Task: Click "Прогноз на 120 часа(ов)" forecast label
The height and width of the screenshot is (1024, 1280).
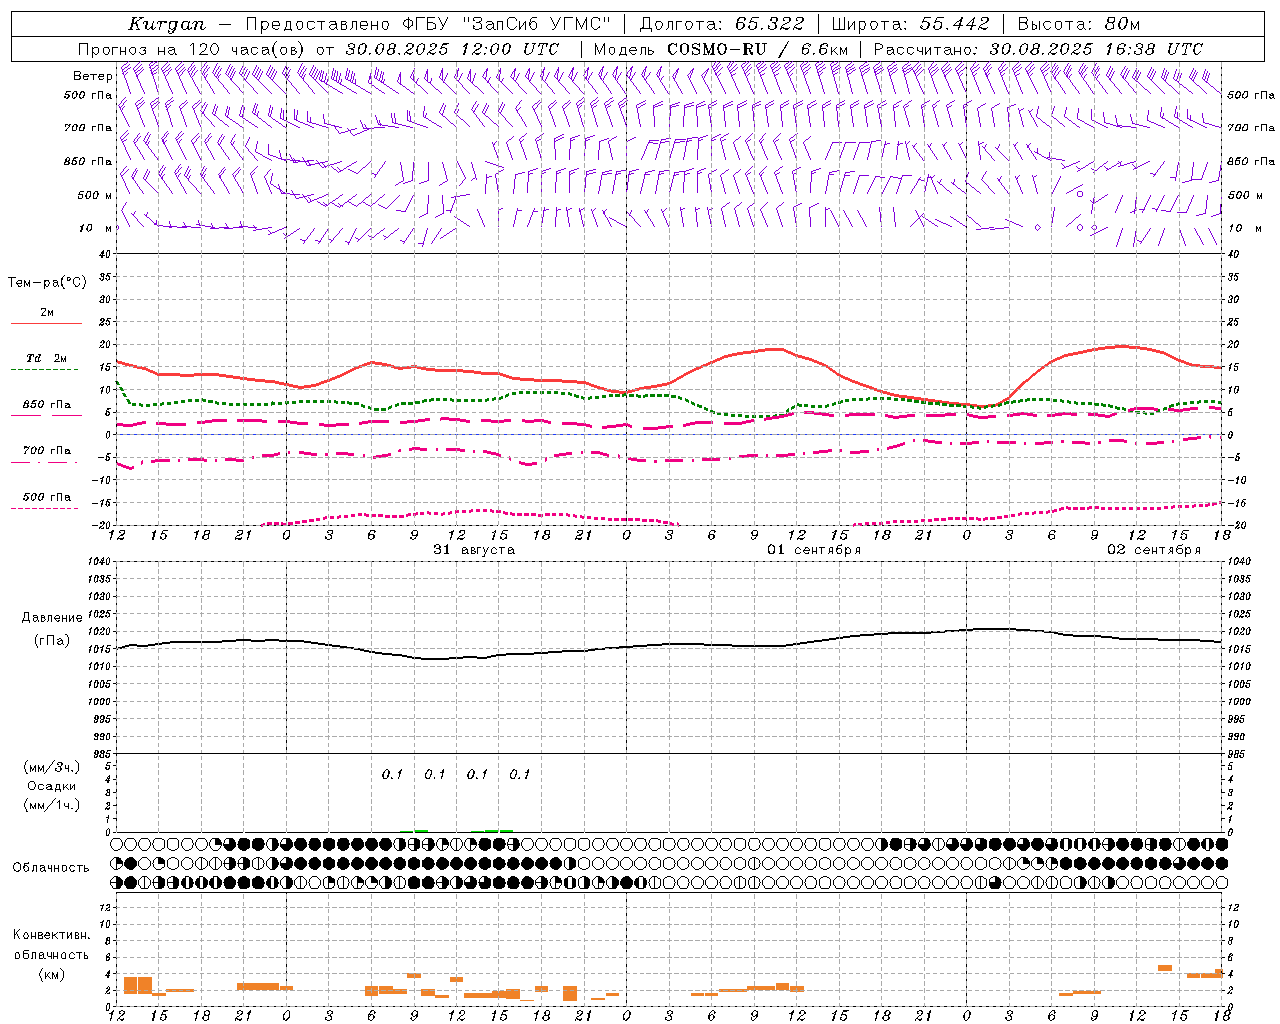Action: pos(192,49)
